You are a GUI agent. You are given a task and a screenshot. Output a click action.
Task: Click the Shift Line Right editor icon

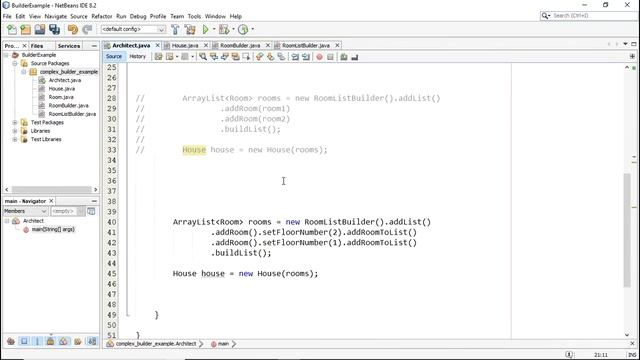tap(306, 57)
